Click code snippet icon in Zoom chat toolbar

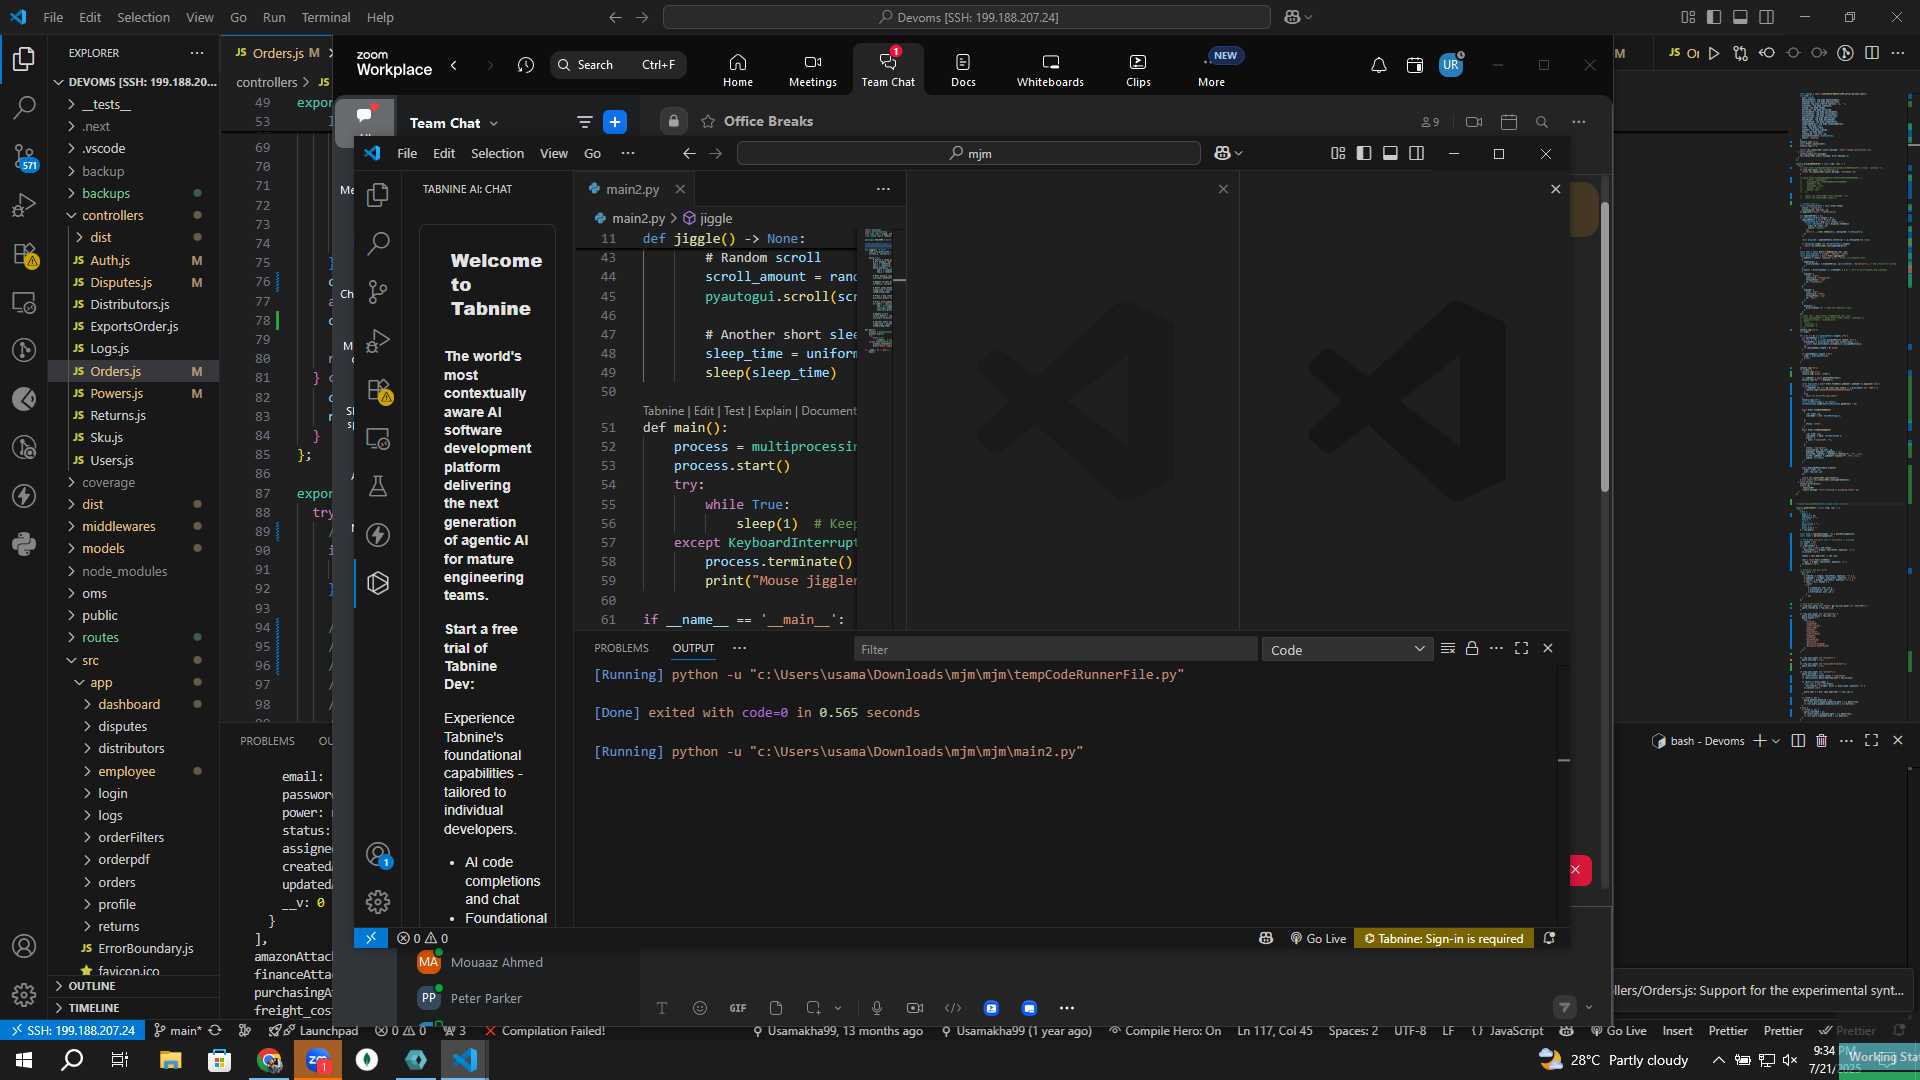click(x=953, y=1008)
